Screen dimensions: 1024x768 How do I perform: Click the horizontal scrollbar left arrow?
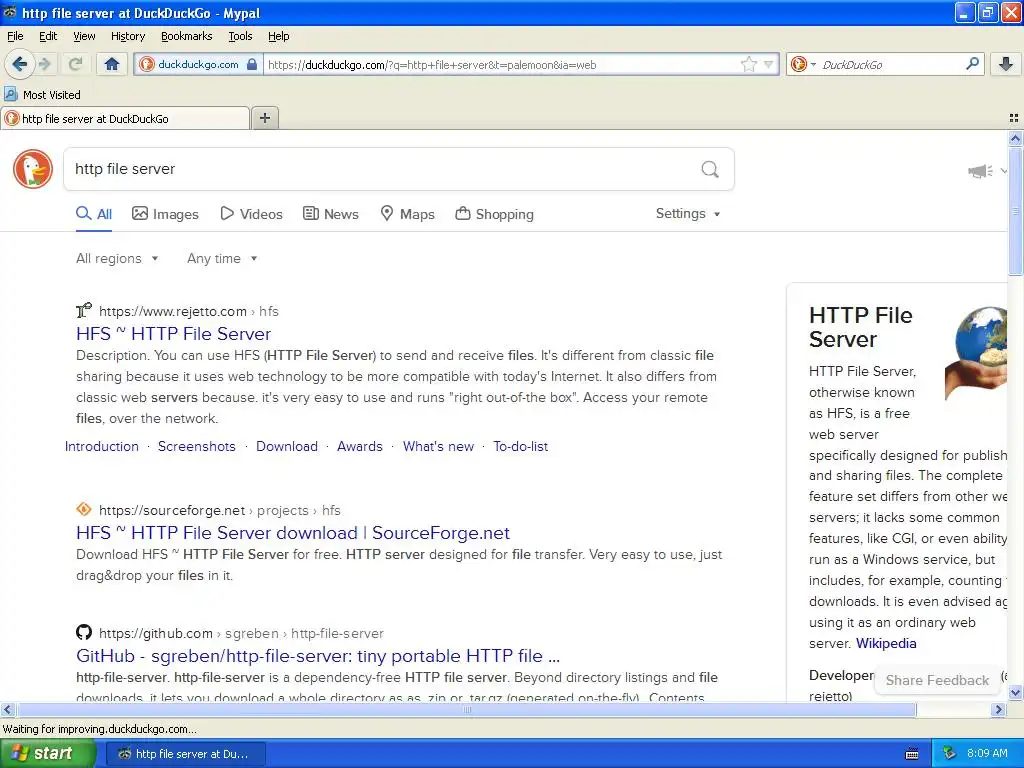click(x=7, y=709)
